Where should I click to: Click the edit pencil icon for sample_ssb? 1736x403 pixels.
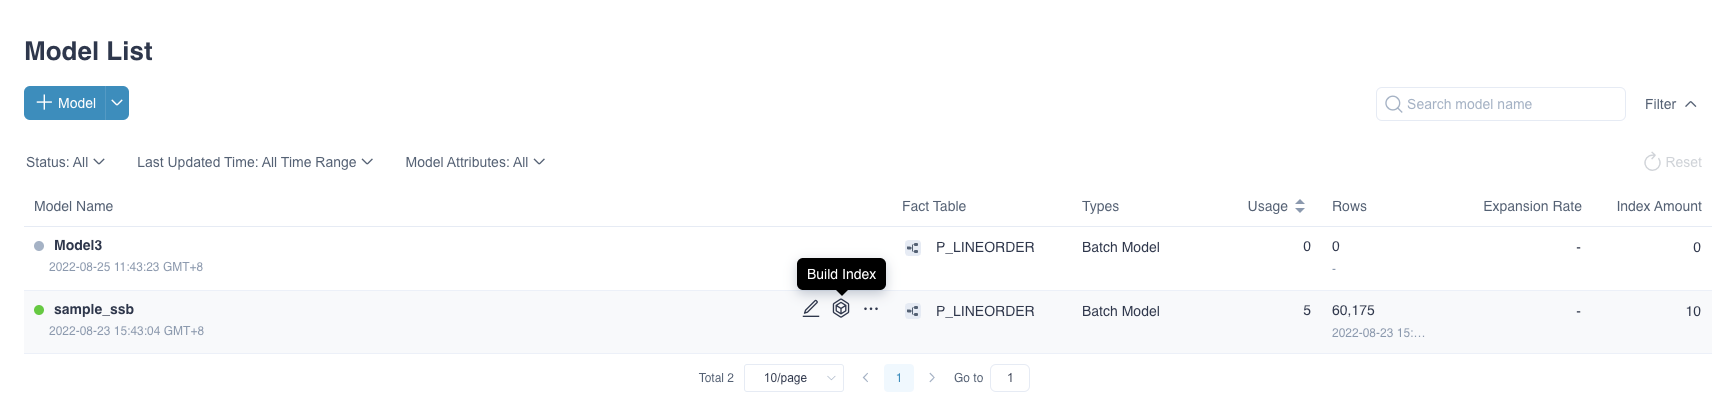811,309
